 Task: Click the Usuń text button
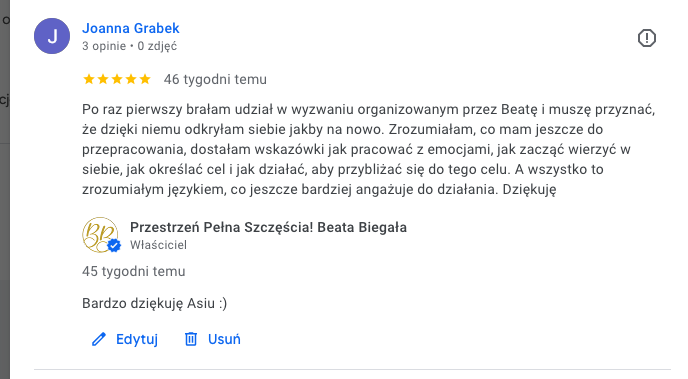pyautogui.click(x=224, y=339)
